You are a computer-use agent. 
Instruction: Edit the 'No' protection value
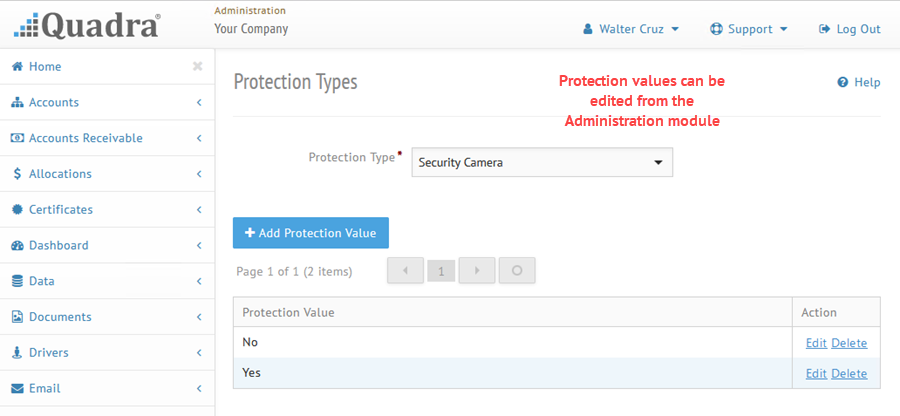[816, 343]
